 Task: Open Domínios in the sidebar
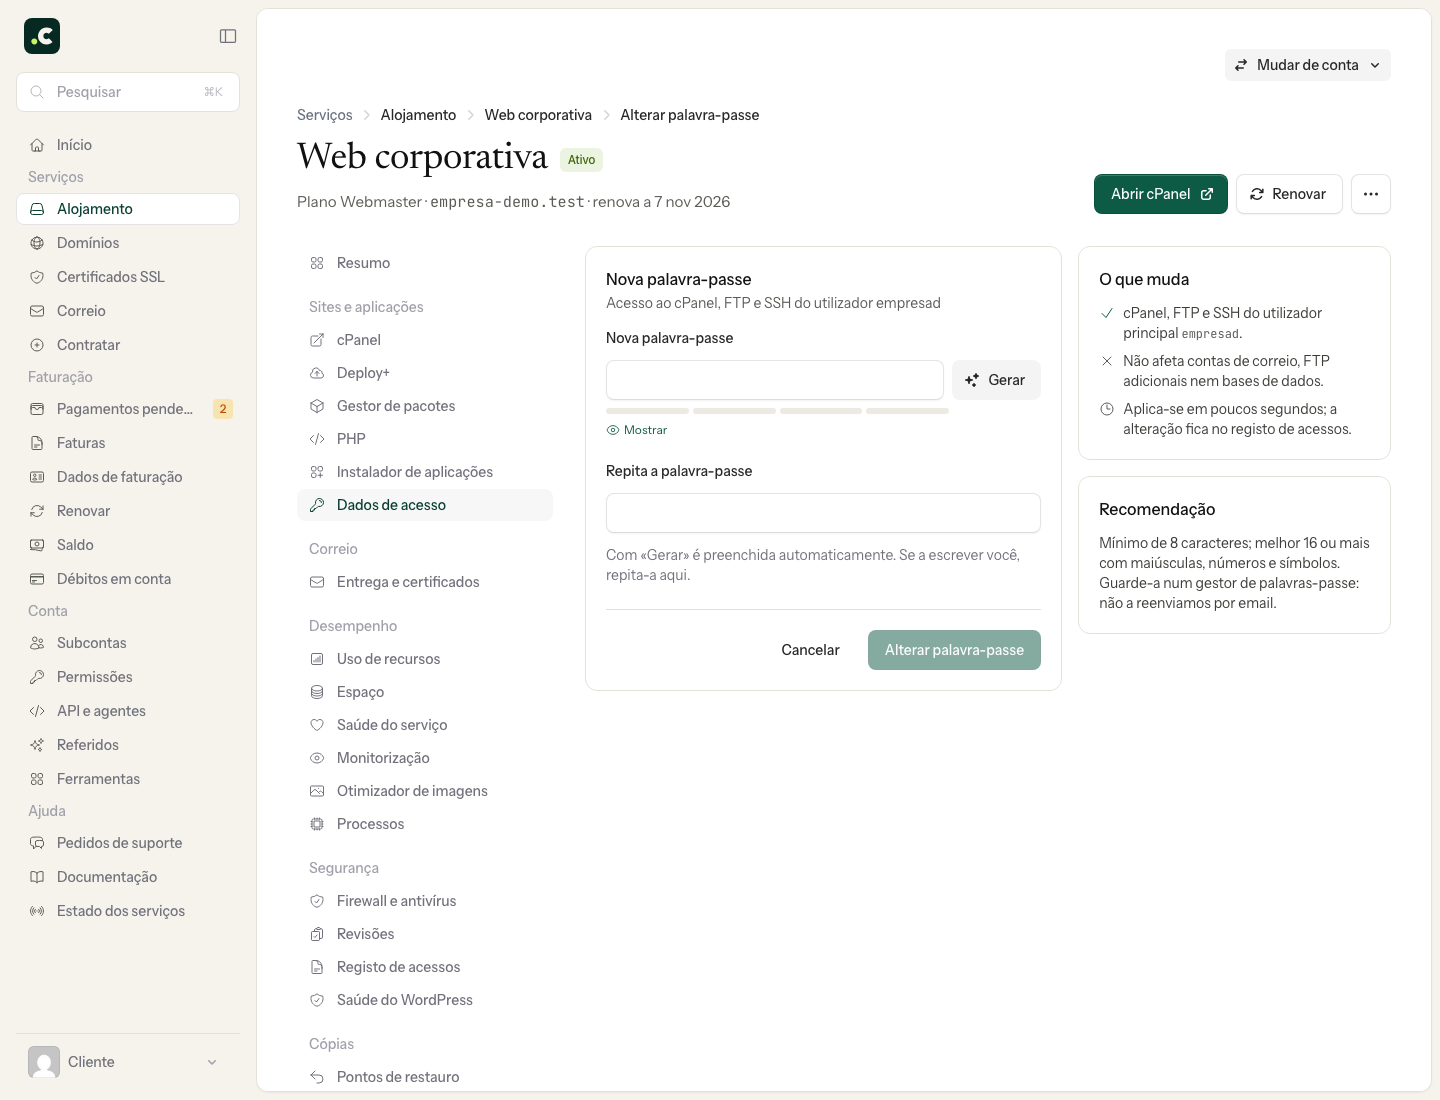[128, 243]
